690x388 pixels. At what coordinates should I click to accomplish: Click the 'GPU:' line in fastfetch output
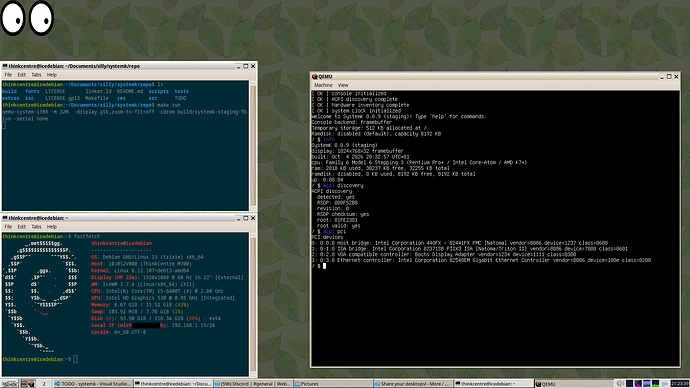[x=162, y=298]
